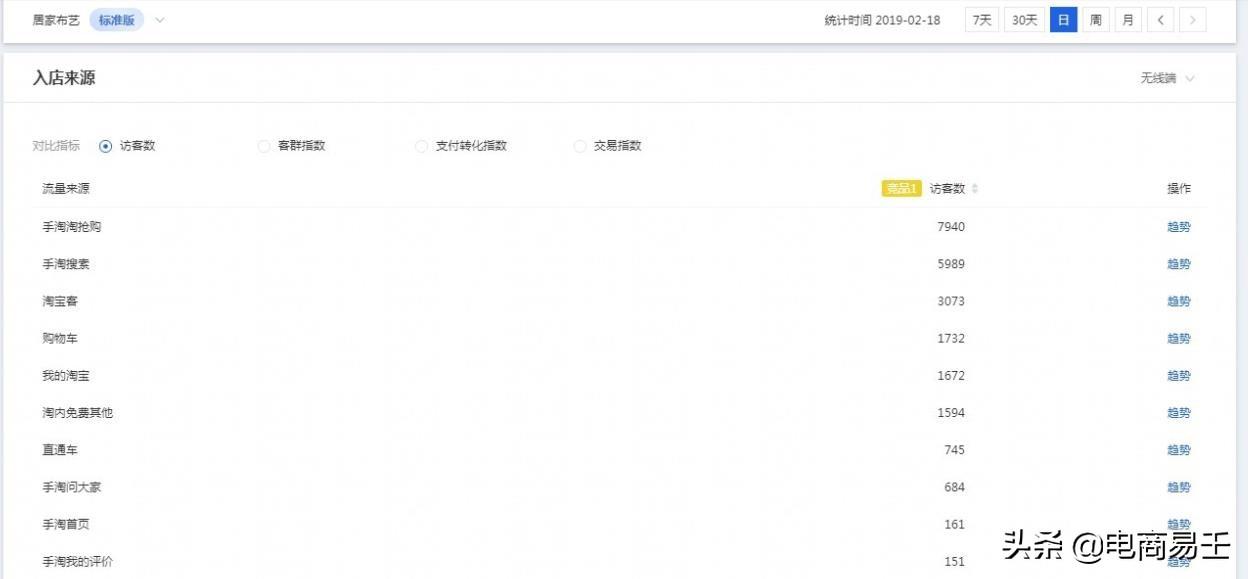1248x579 pixels.
Task: Open 趋势 link for 直通车
Action: click(x=1179, y=450)
